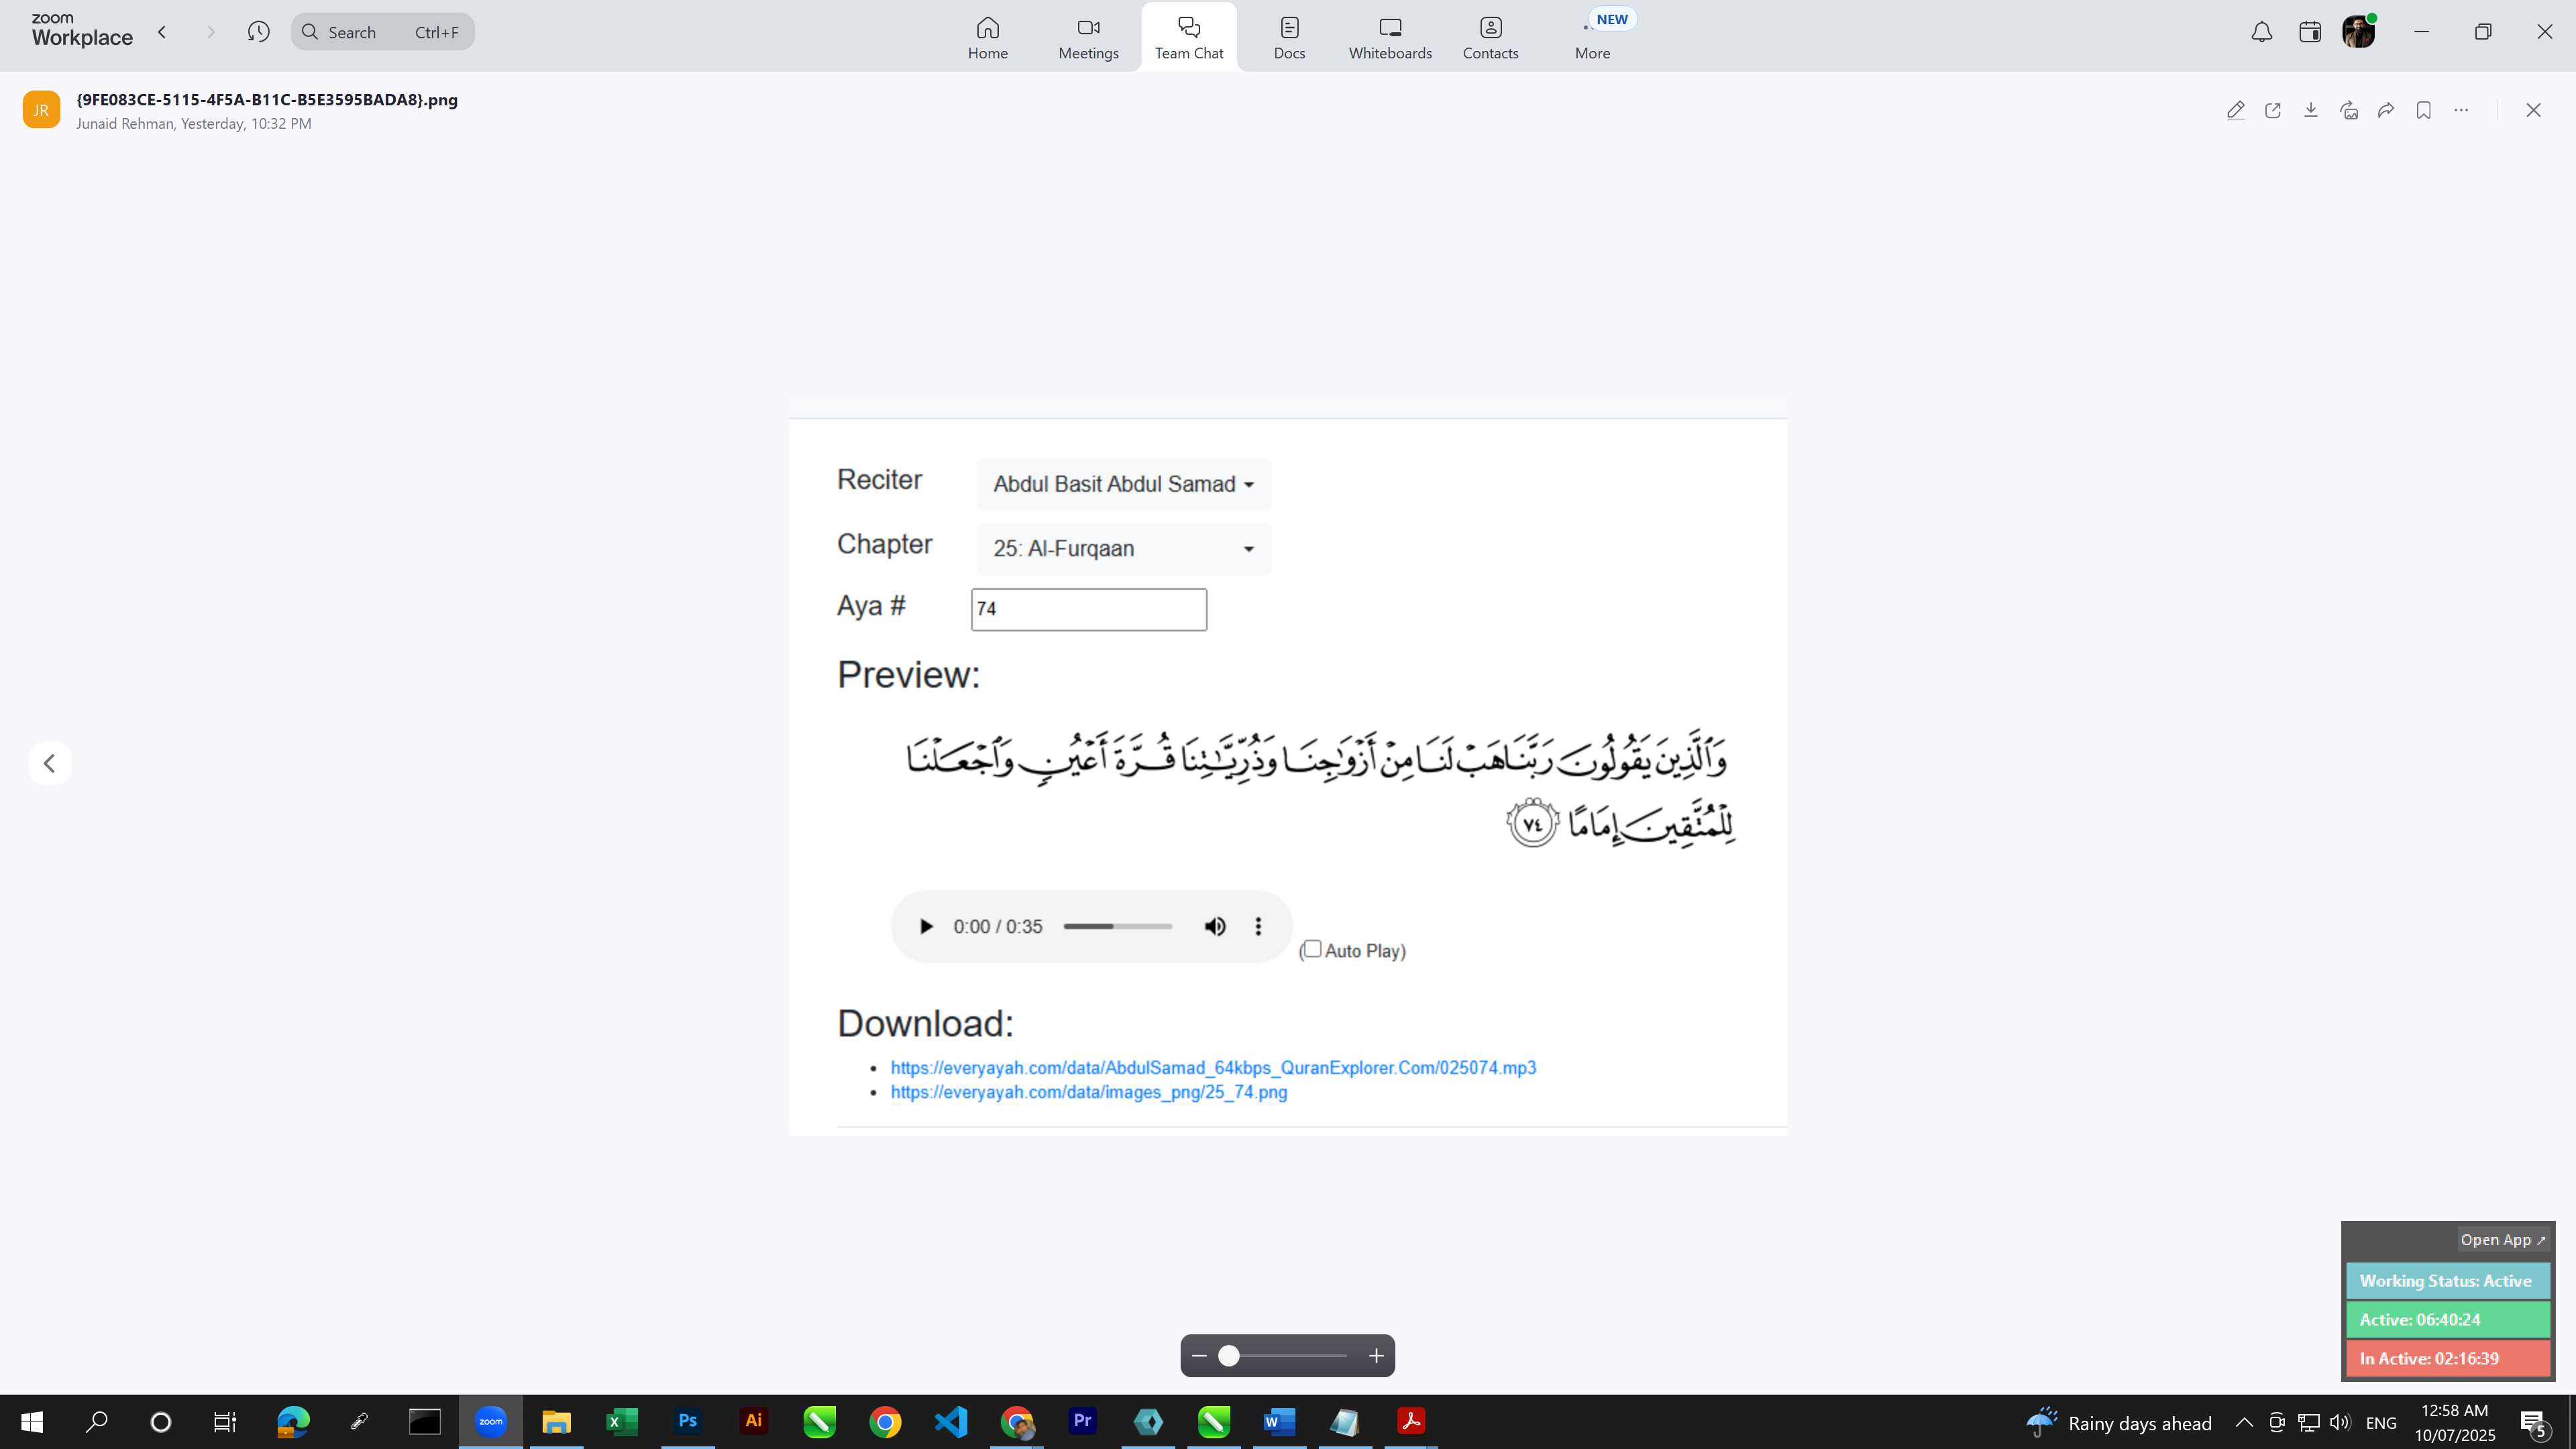Click the ENG language indicator

[x=2381, y=1423]
